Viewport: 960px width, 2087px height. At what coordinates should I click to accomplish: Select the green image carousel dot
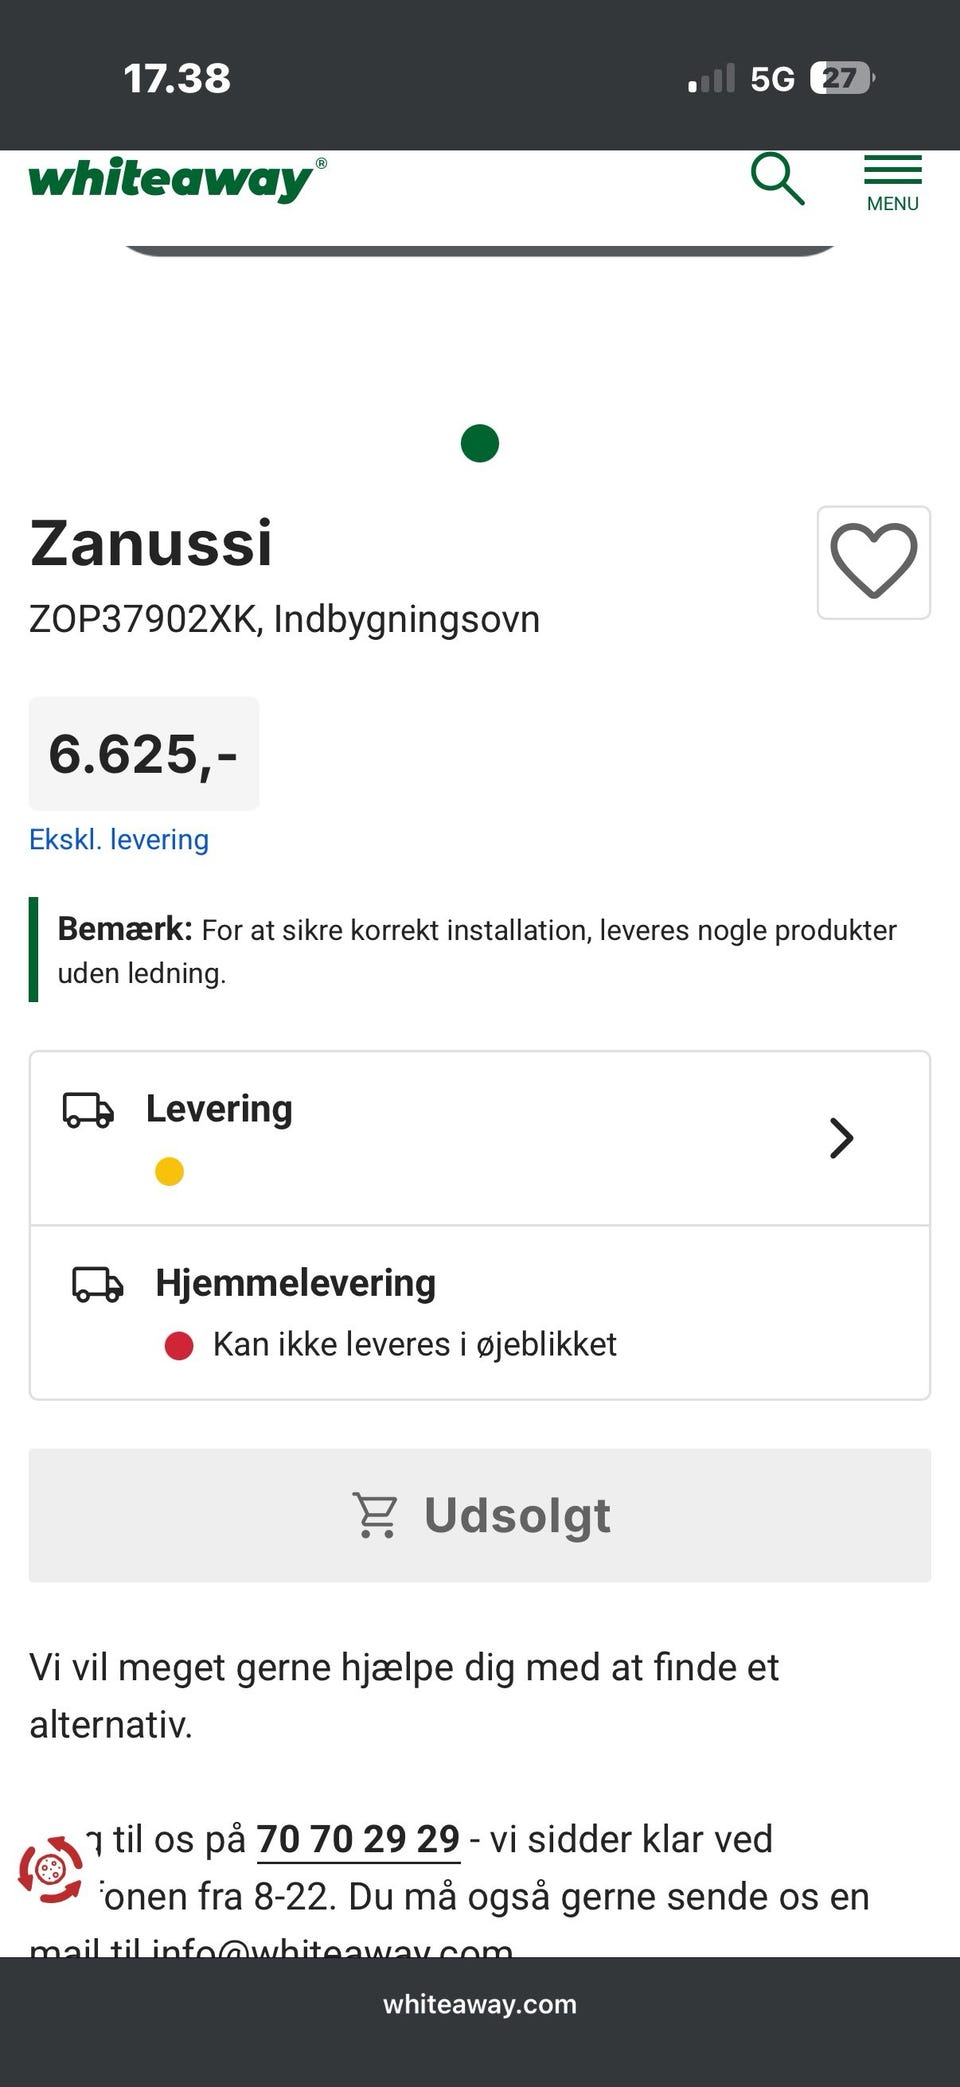480,443
